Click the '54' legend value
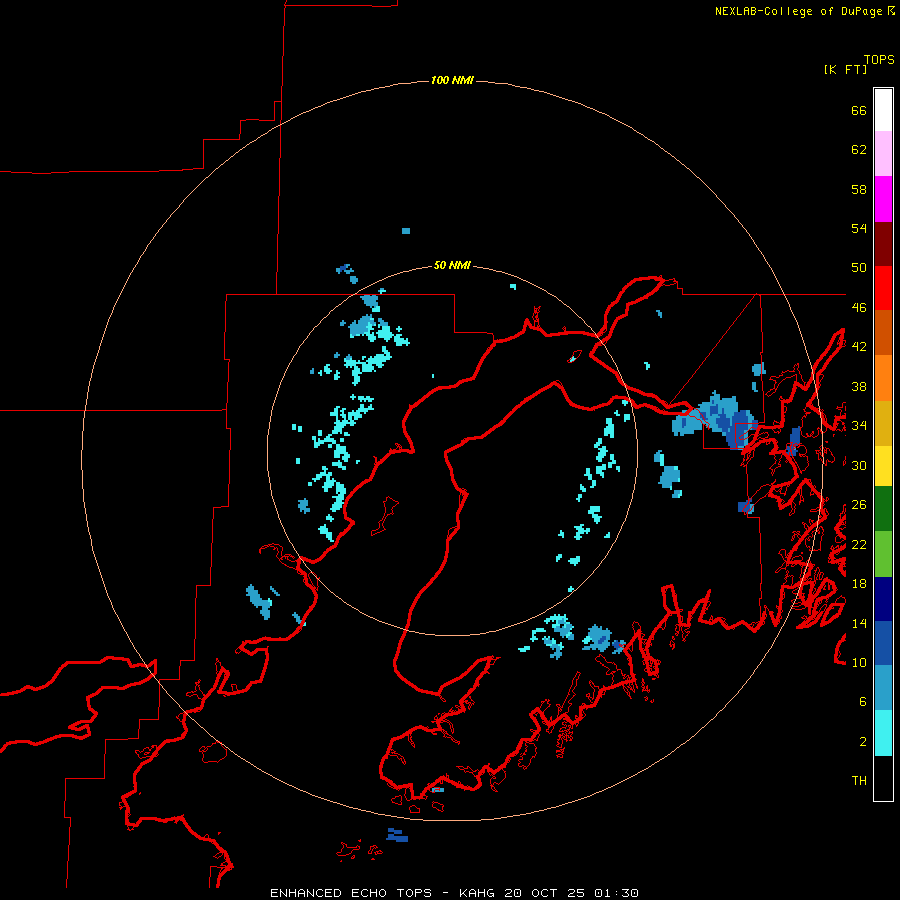Screen dimensions: 900x900 [859, 228]
